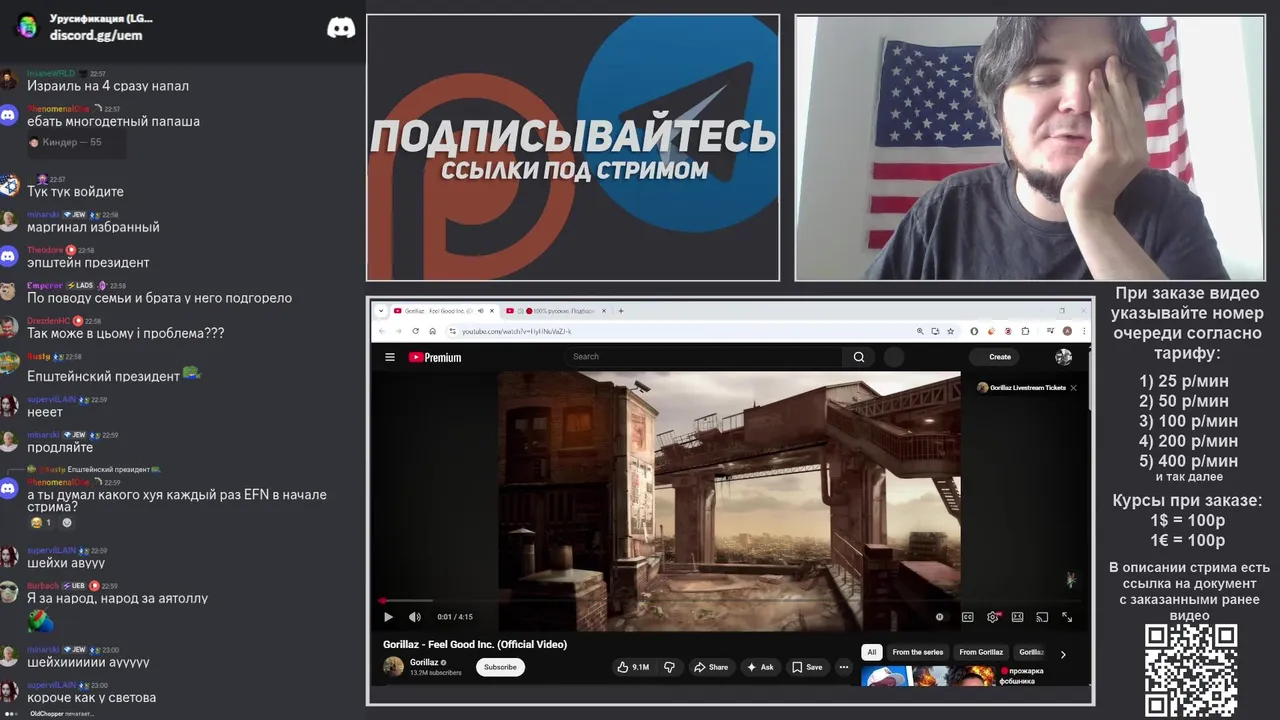This screenshot has width=1280, height=720.
Task: Open the player settings gear
Action: click(x=993, y=617)
